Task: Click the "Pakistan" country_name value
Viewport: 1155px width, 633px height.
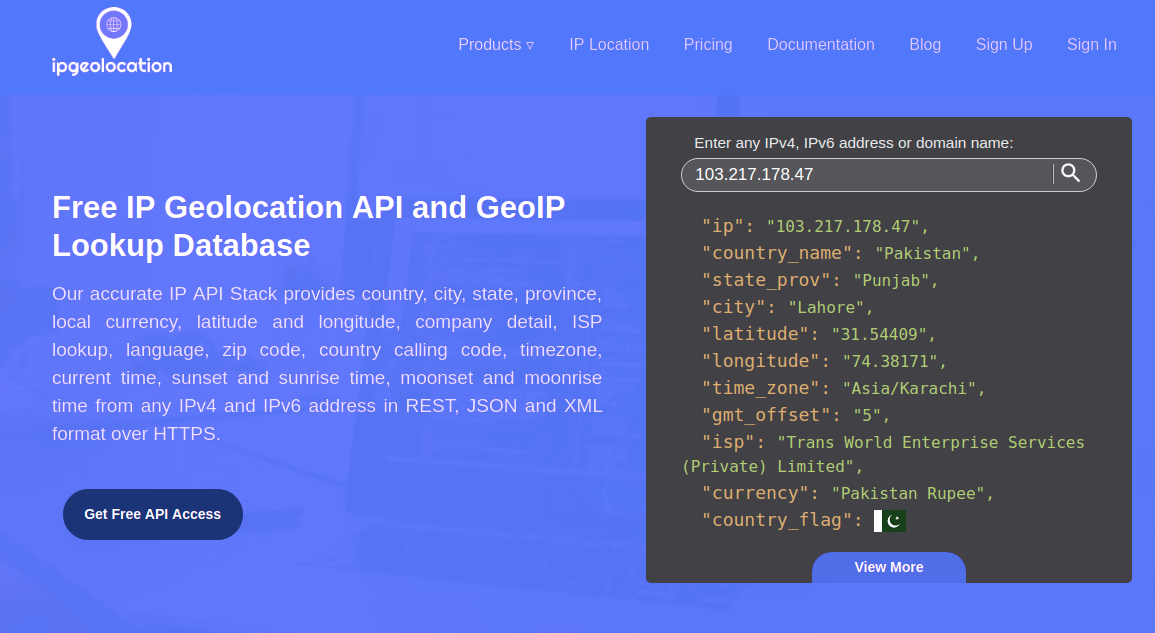Action: 921,253
